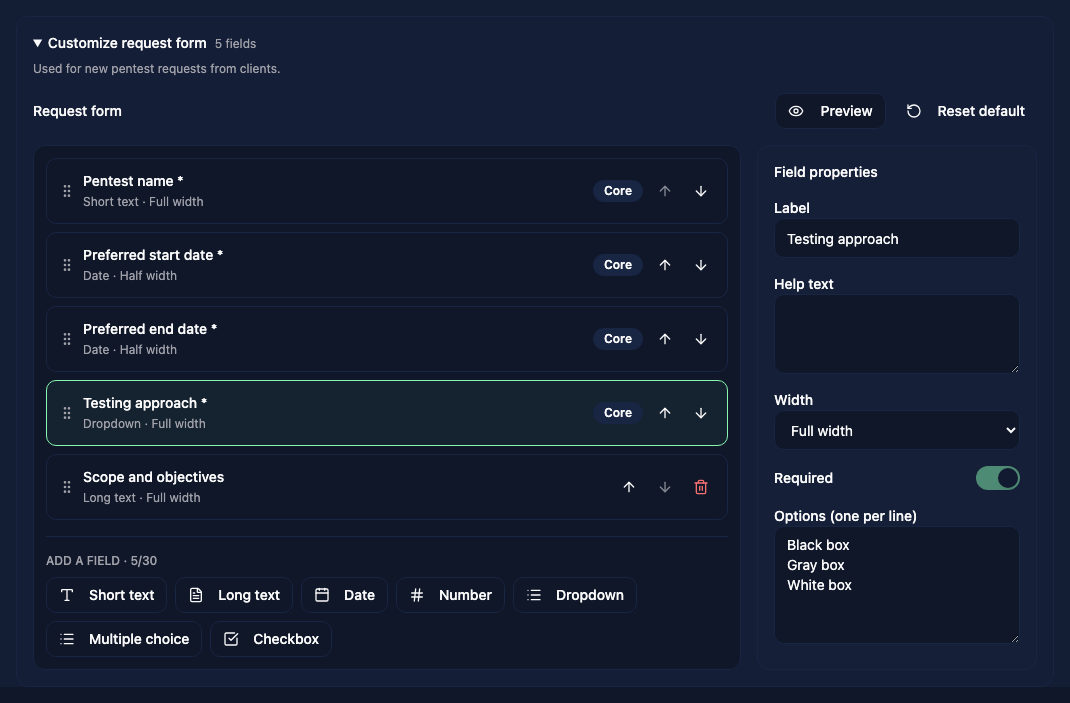
Task: Edit the Options text area
Action: [897, 585]
